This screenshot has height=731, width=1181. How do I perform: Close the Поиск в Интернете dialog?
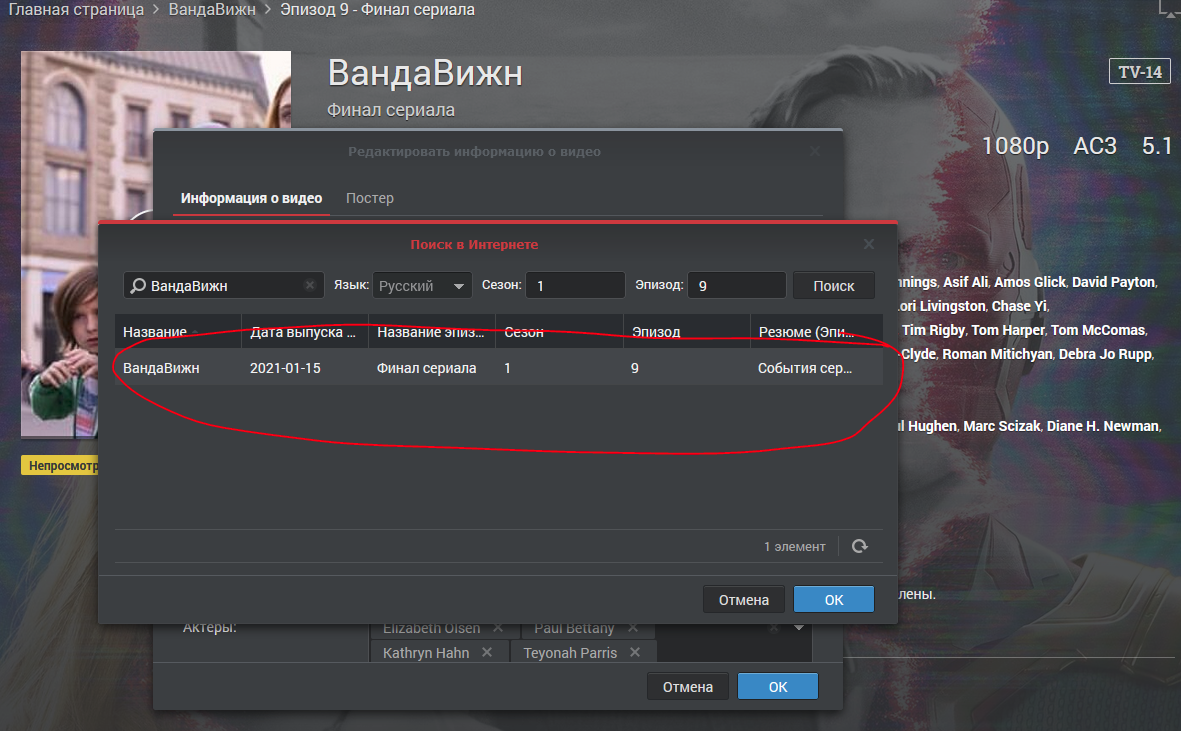click(868, 244)
